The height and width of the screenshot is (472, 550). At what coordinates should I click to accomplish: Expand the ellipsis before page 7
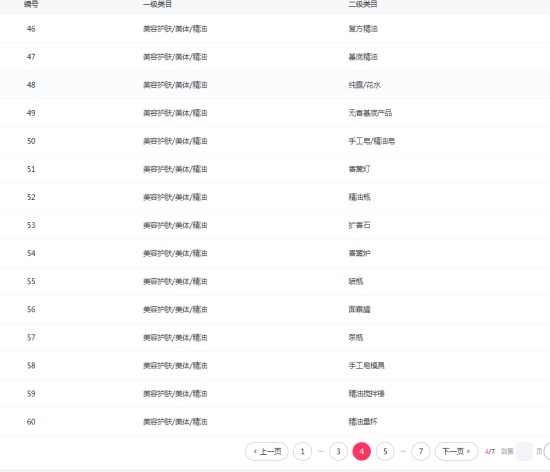403,451
